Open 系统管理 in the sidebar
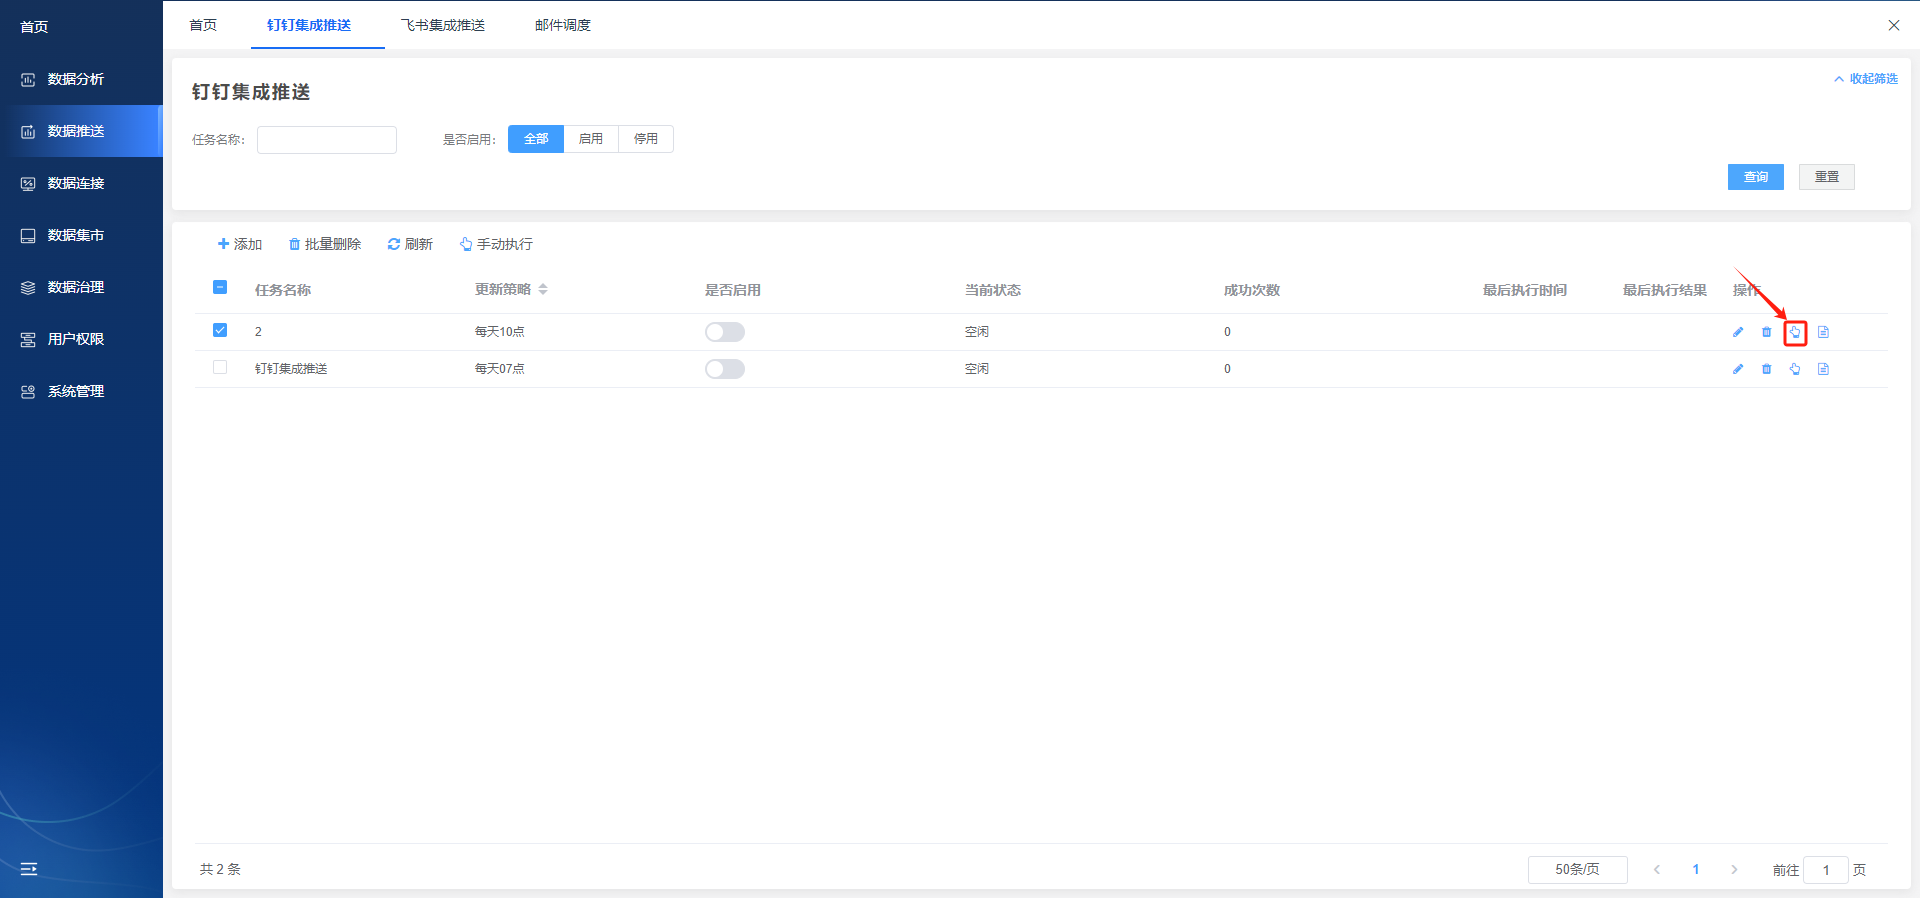This screenshot has height=898, width=1920. point(81,391)
